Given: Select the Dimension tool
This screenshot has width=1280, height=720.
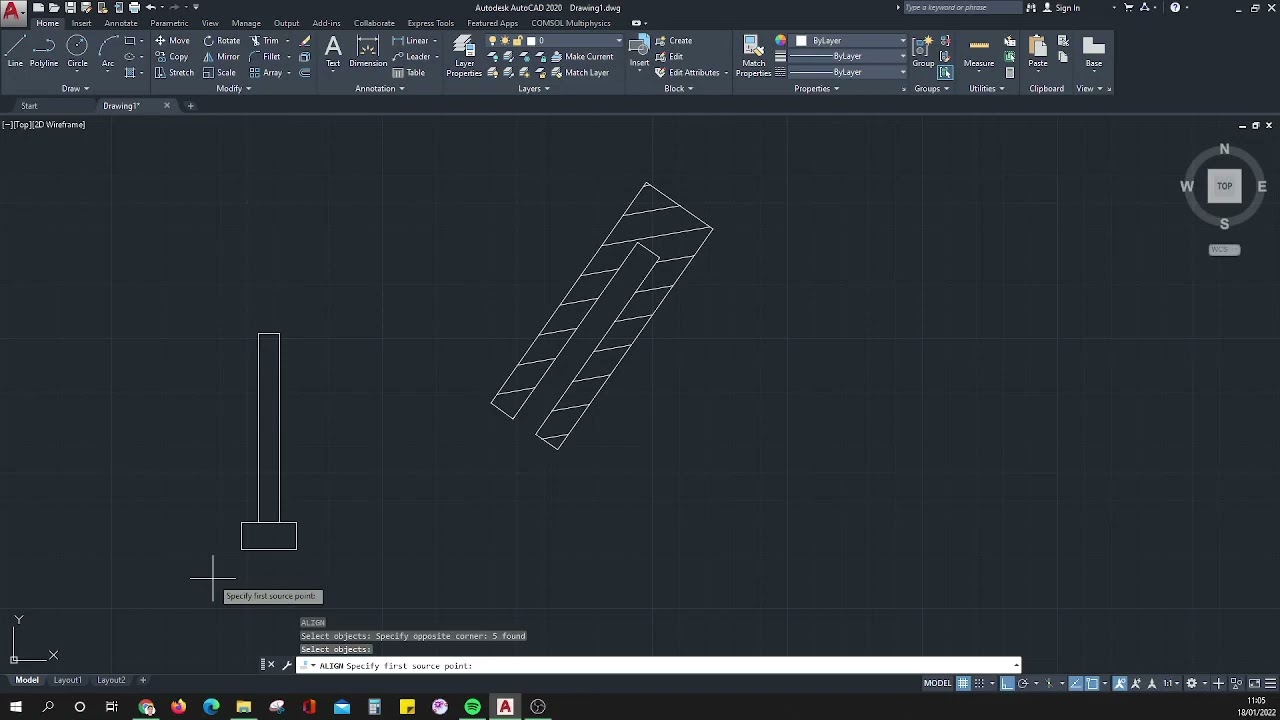Looking at the screenshot, I should (368, 52).
